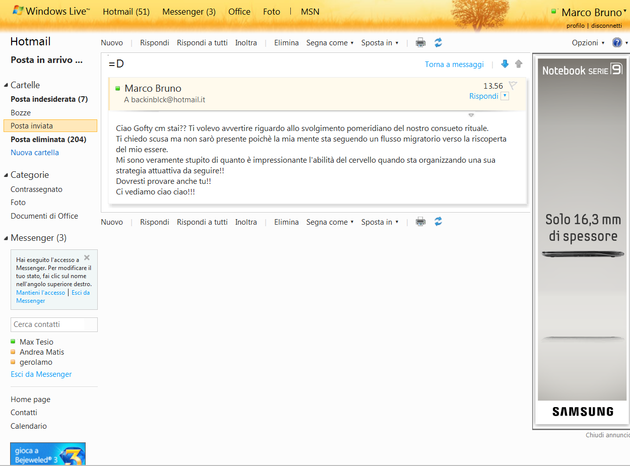630x466 pixels.
Task: Click orange status icon next to Andrea Matis
Action: click(x=13, y=352)
